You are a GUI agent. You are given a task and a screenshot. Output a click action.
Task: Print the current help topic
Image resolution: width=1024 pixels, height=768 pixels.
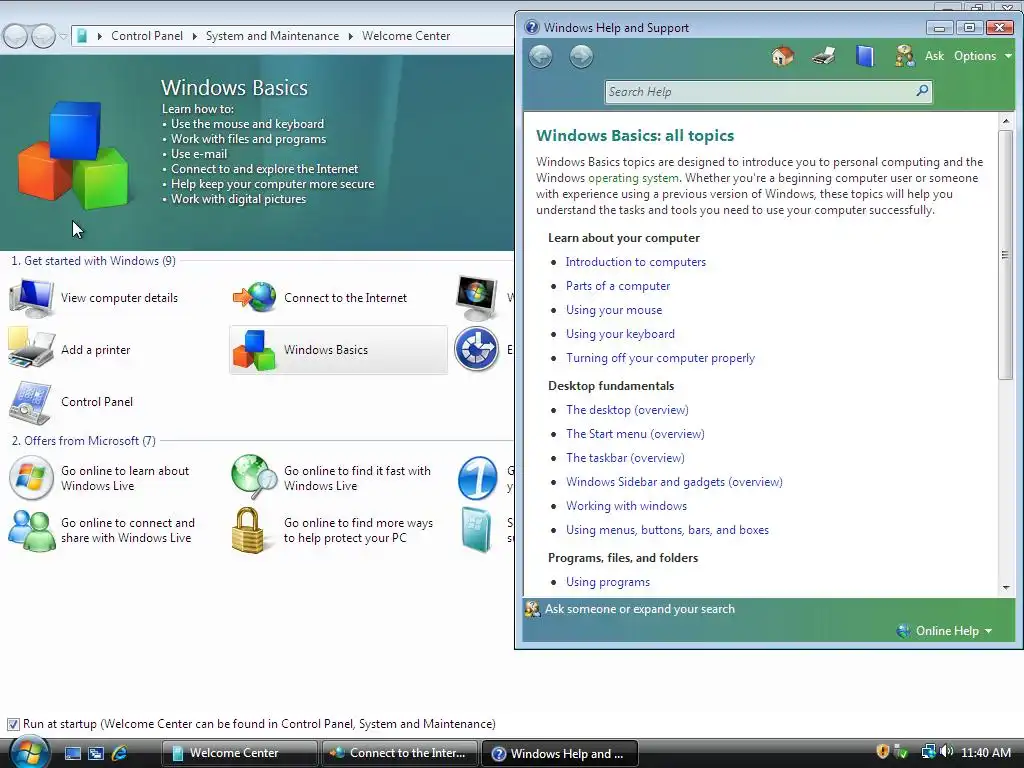click(824, 56)
